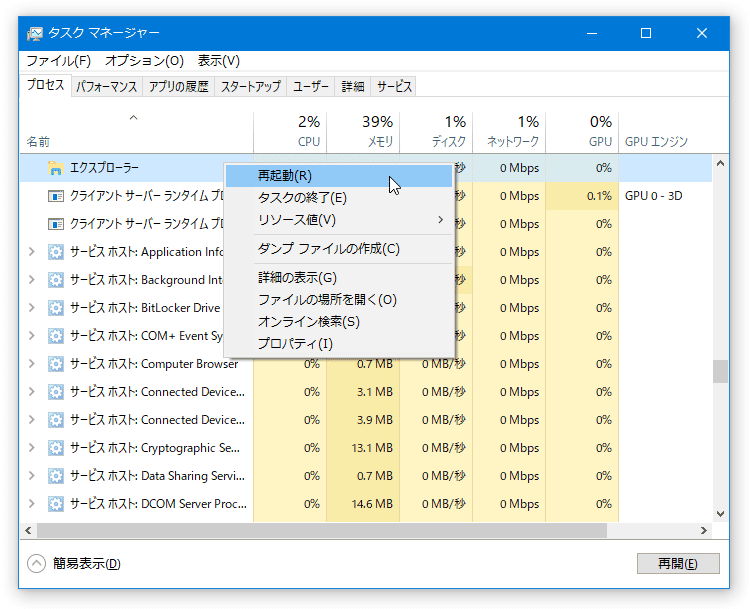Expand the Background Int service host
Image resolution: width=750 pixels, height=609 pixels.
tap(32, 280)
